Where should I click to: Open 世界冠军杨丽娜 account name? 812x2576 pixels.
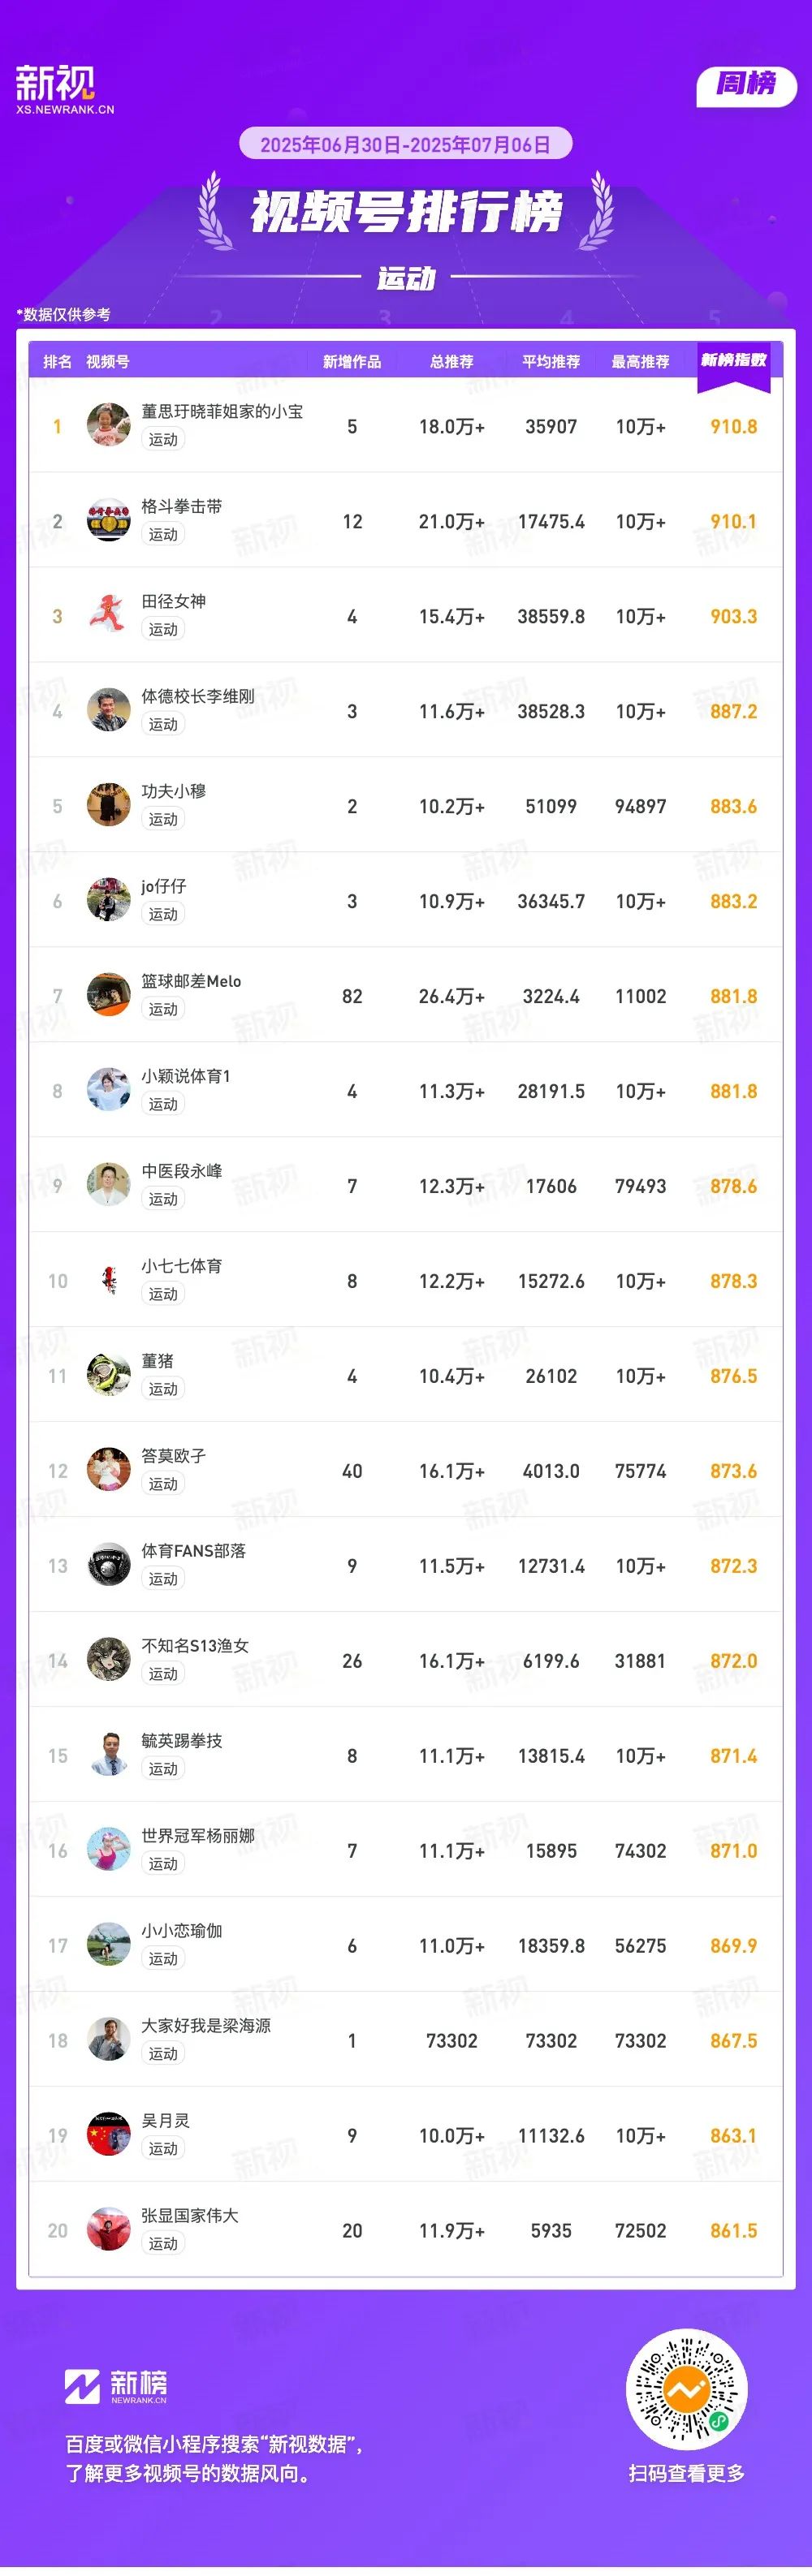tap(198, 1836)
